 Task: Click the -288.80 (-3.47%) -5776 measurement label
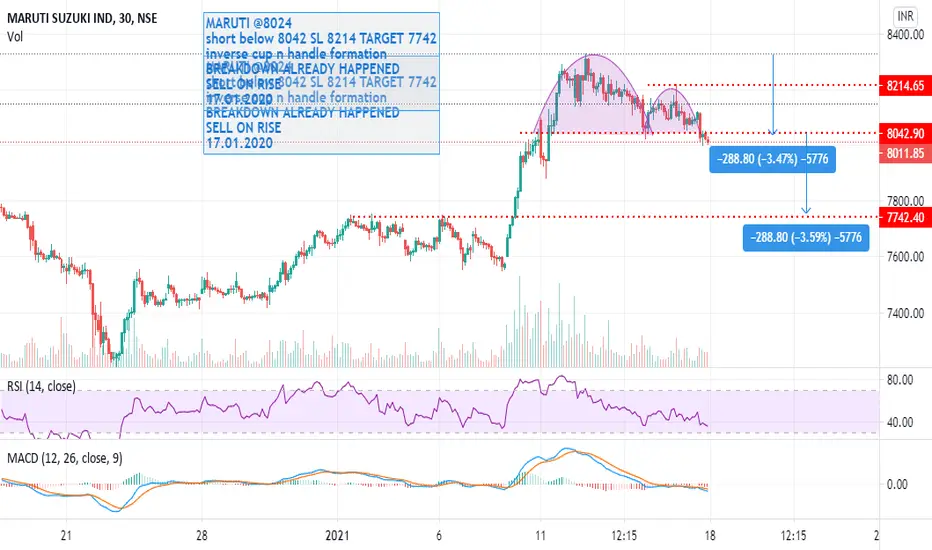pyautogui.click(x=772, y=159)
